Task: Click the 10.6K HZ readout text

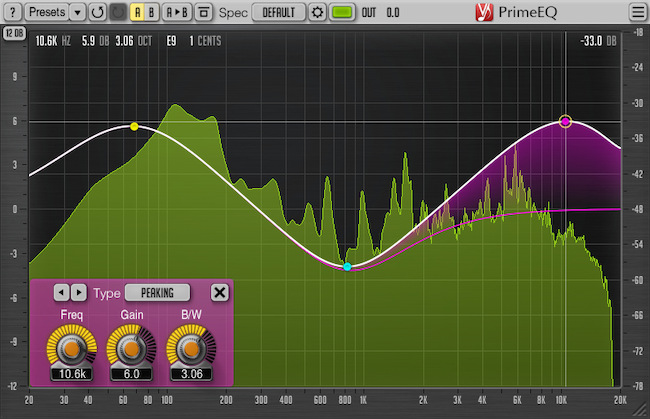Action: [53, 41]
